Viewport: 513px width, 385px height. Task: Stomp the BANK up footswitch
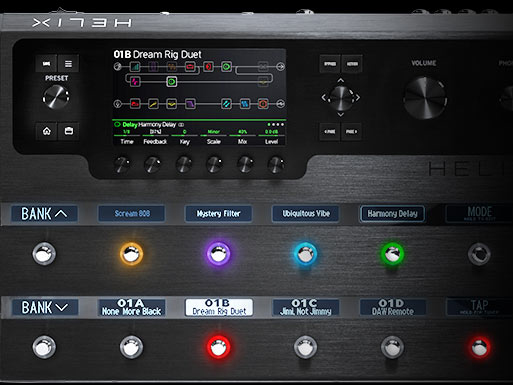(44, 254)
